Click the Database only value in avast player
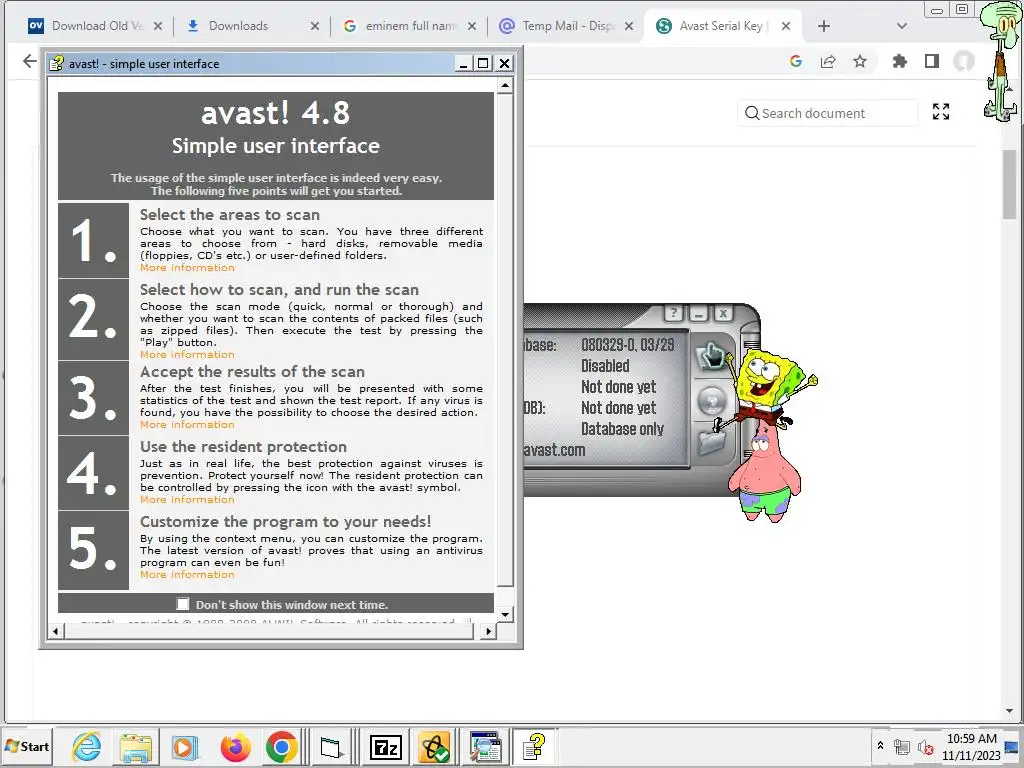This screenshot has width=1024, height=768. point(622,429)
